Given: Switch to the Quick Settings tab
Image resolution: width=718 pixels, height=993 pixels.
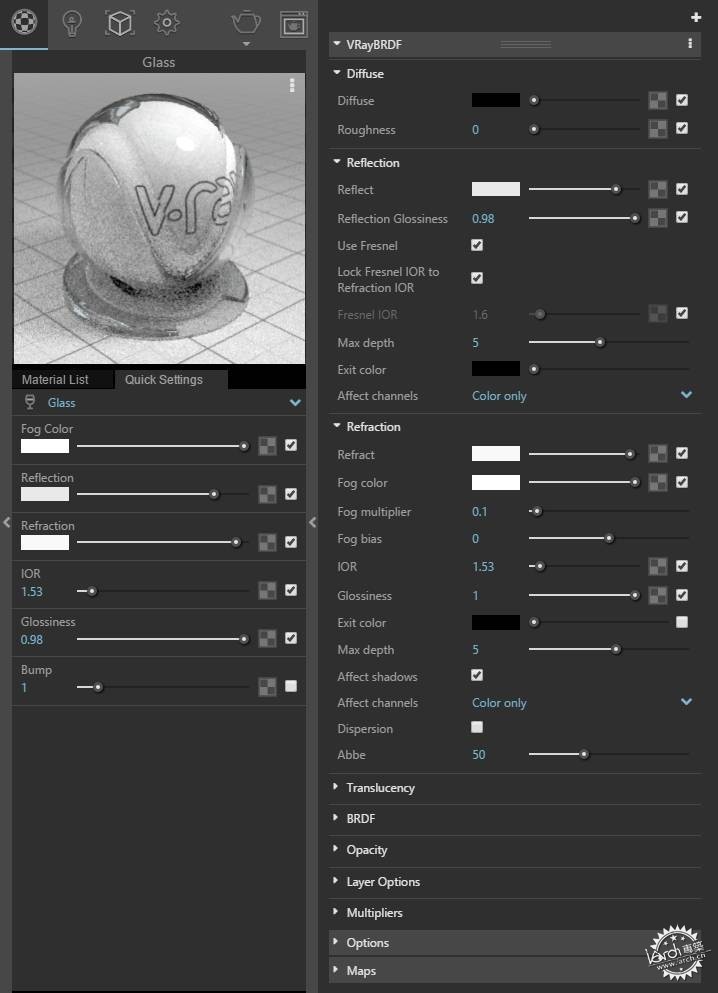Looking at the screenshot, I should tap(171, 379).
